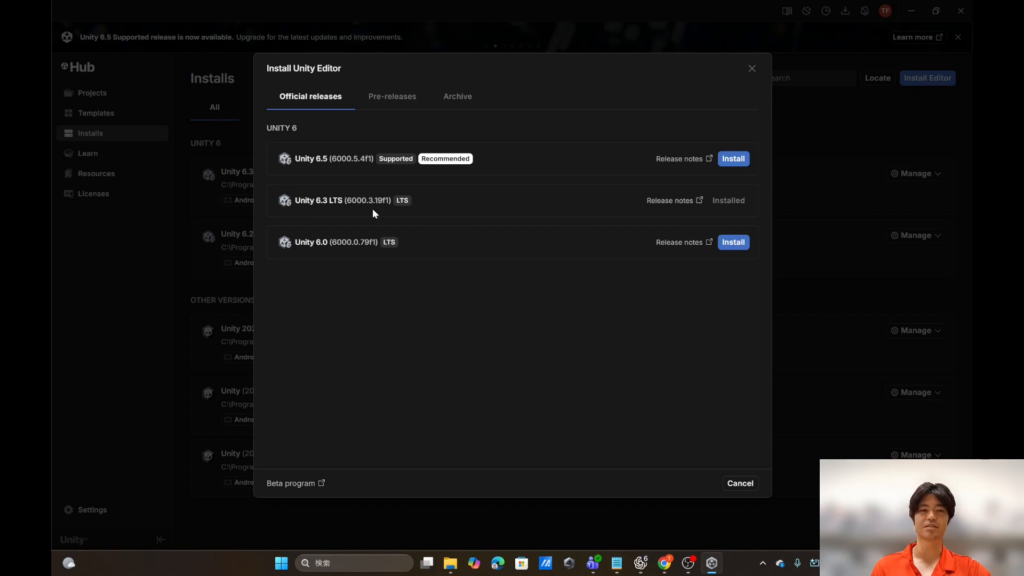Image resolution: width=1024 pixels, height=576 pixels.
Task: Open Google Chrome from the taskbar
Action: (664, 563)
